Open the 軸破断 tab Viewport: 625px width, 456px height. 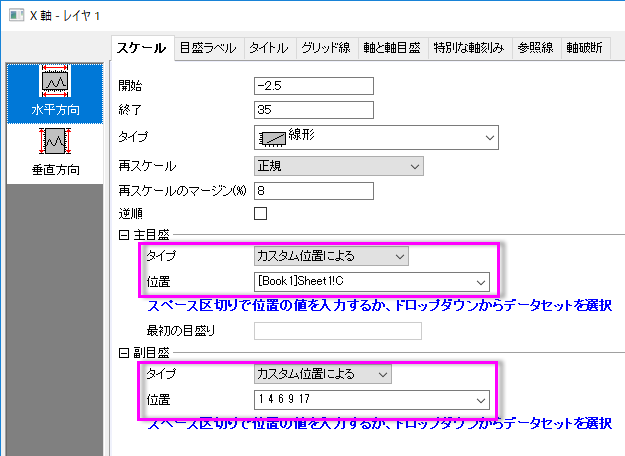(585, 48)
